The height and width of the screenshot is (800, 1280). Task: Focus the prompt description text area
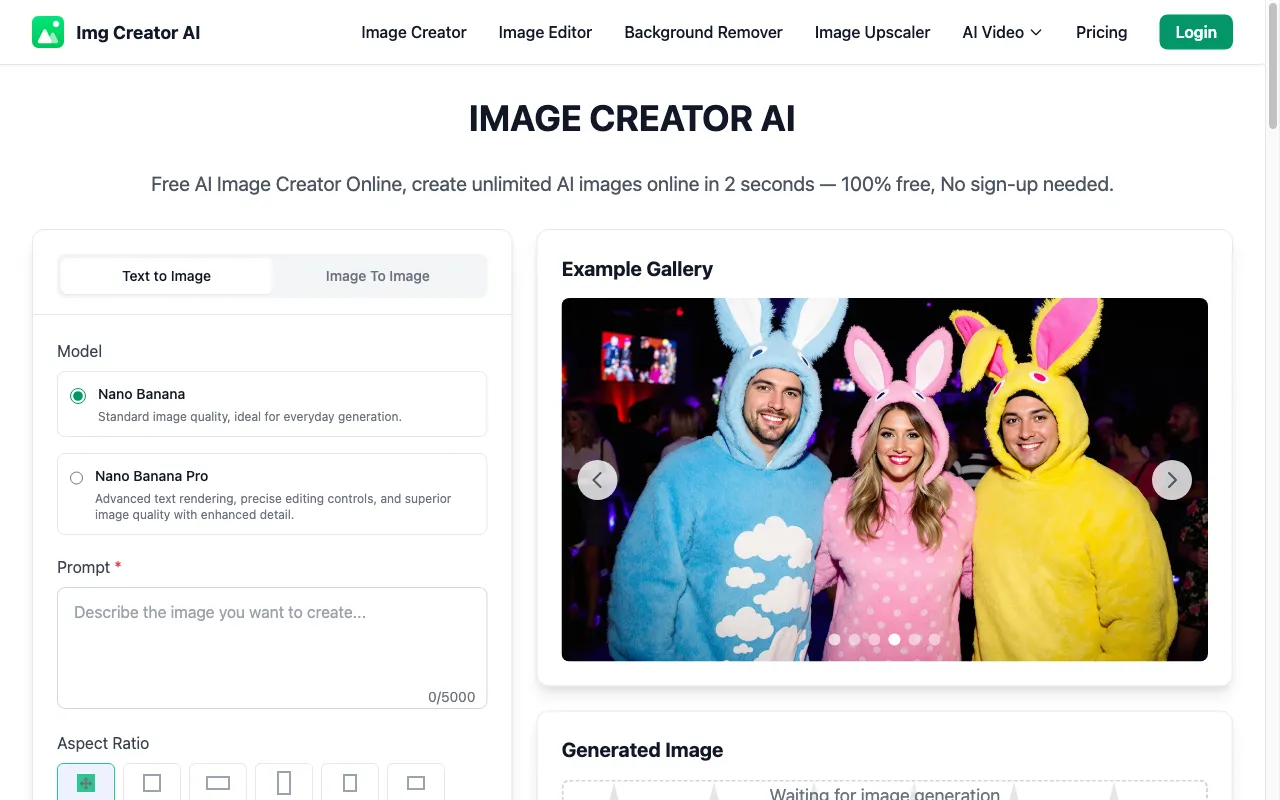coord(272,648)
